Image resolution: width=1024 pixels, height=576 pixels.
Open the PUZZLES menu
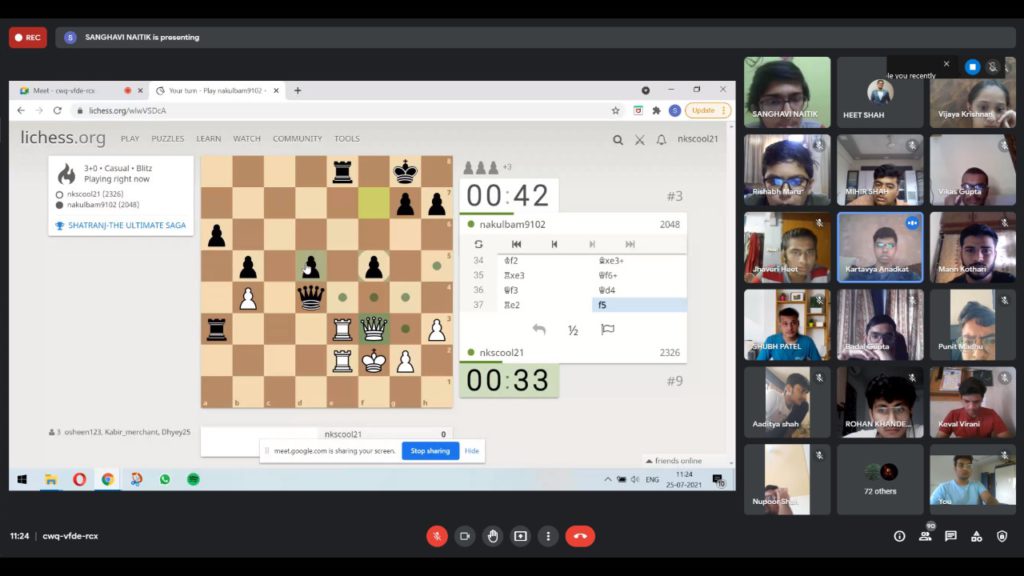(168, 138)
